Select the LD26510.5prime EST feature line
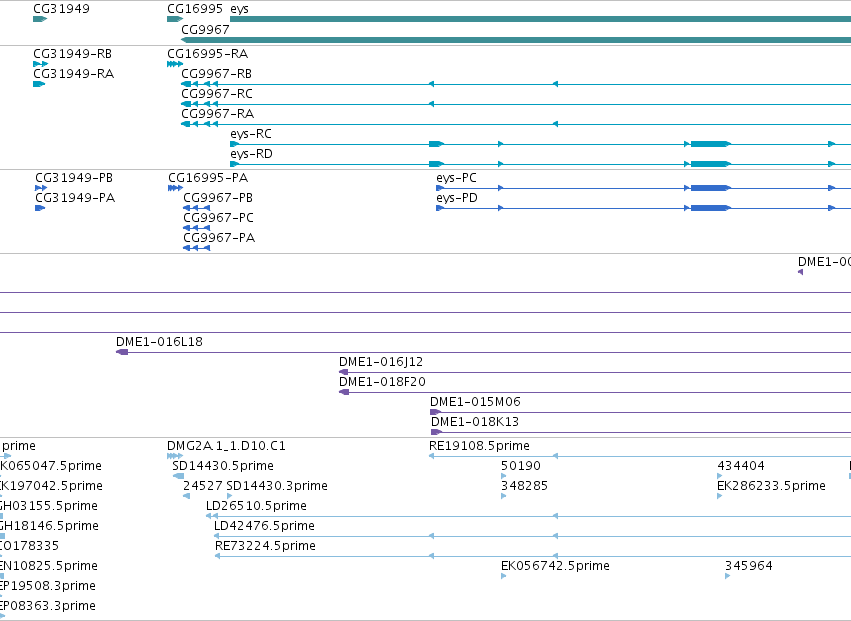The width and height of the screenshot is (851, 621). tap(529, 516)
